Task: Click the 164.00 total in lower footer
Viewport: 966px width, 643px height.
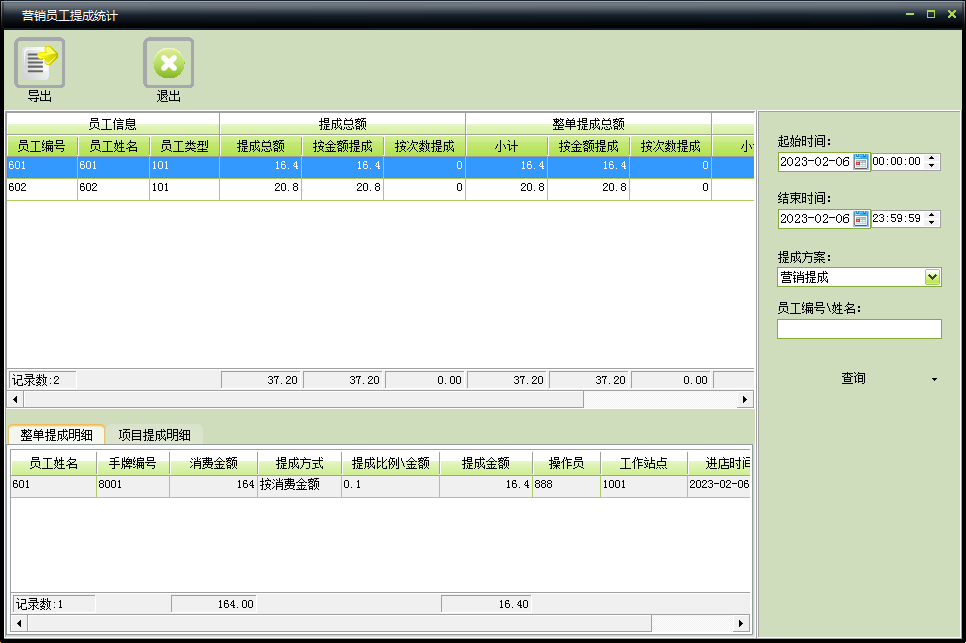Action: point(213,604)
